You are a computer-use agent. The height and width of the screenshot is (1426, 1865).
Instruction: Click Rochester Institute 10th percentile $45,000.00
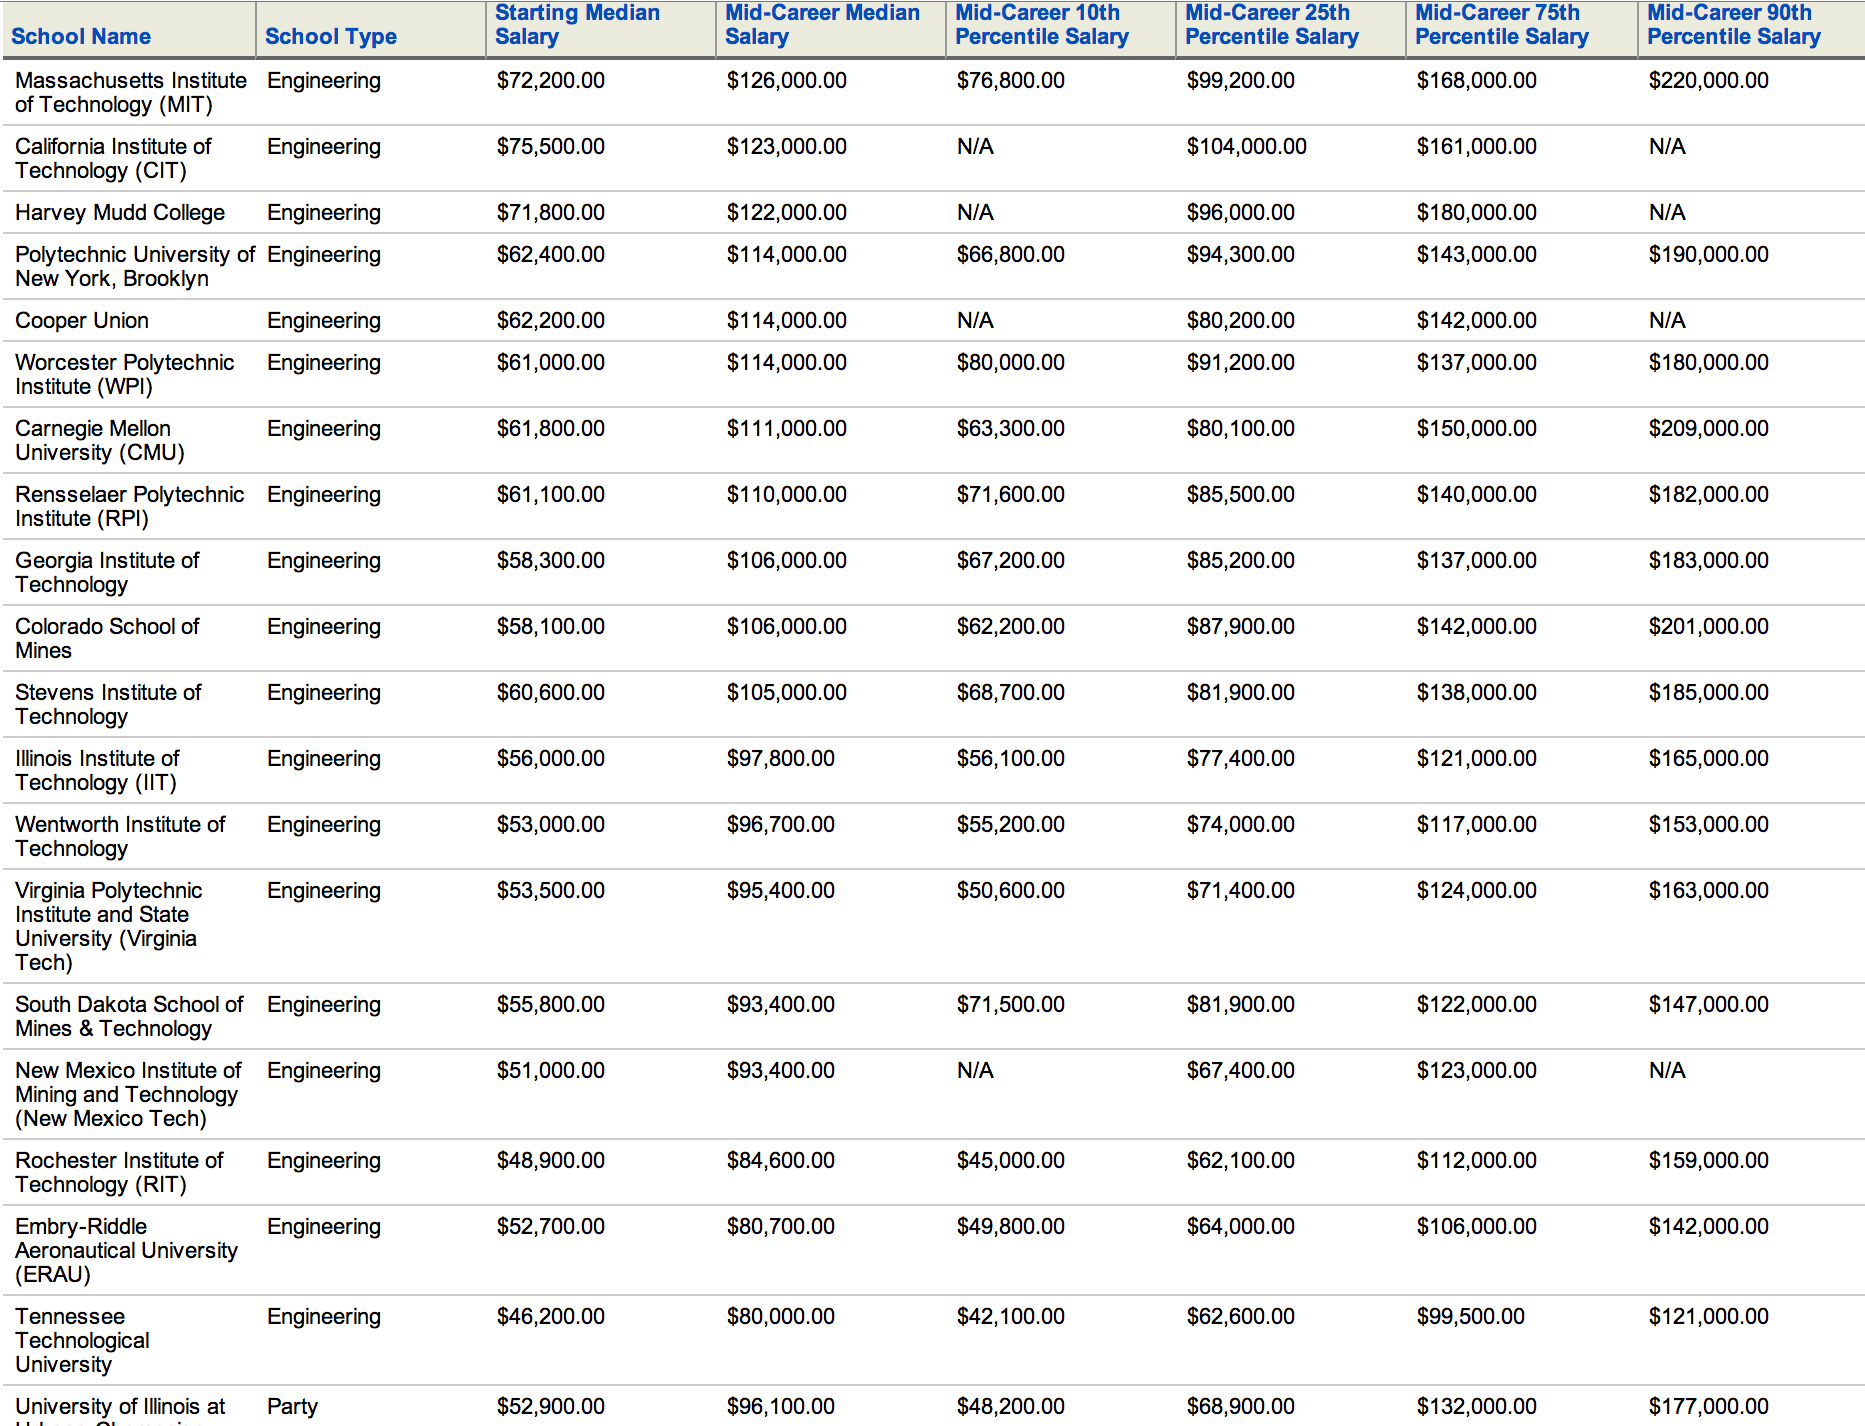tap(1011, 1160)
